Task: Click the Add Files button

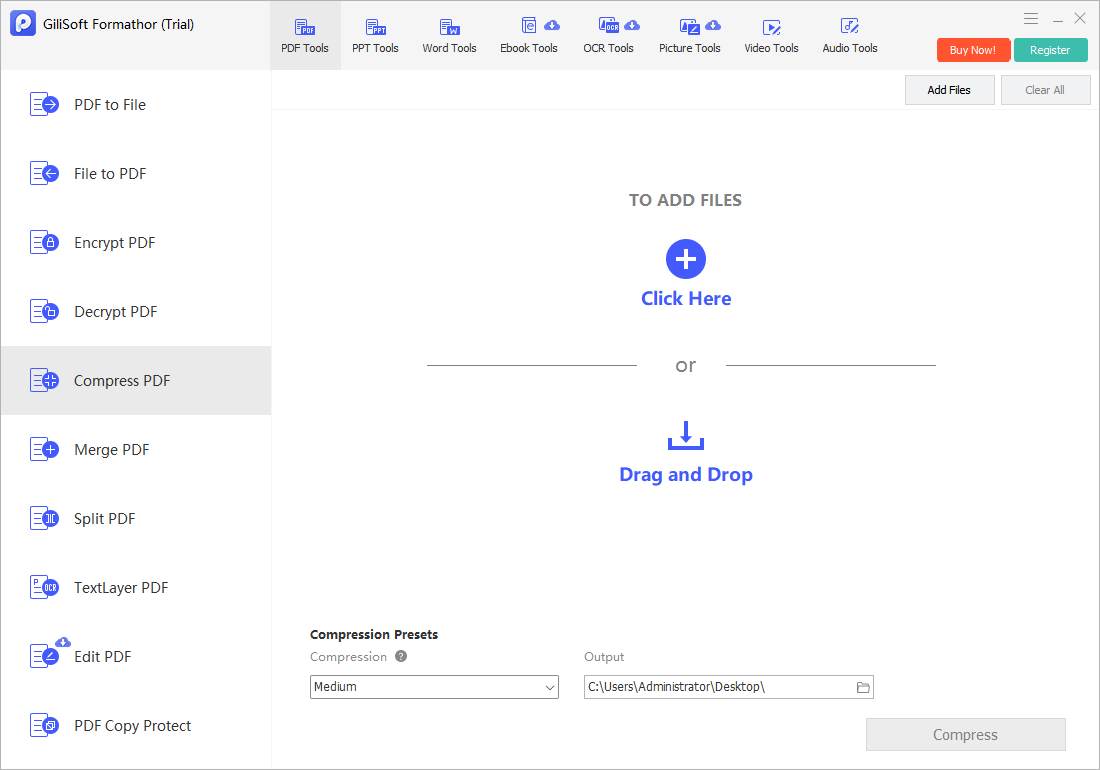Action: point(949,90)
